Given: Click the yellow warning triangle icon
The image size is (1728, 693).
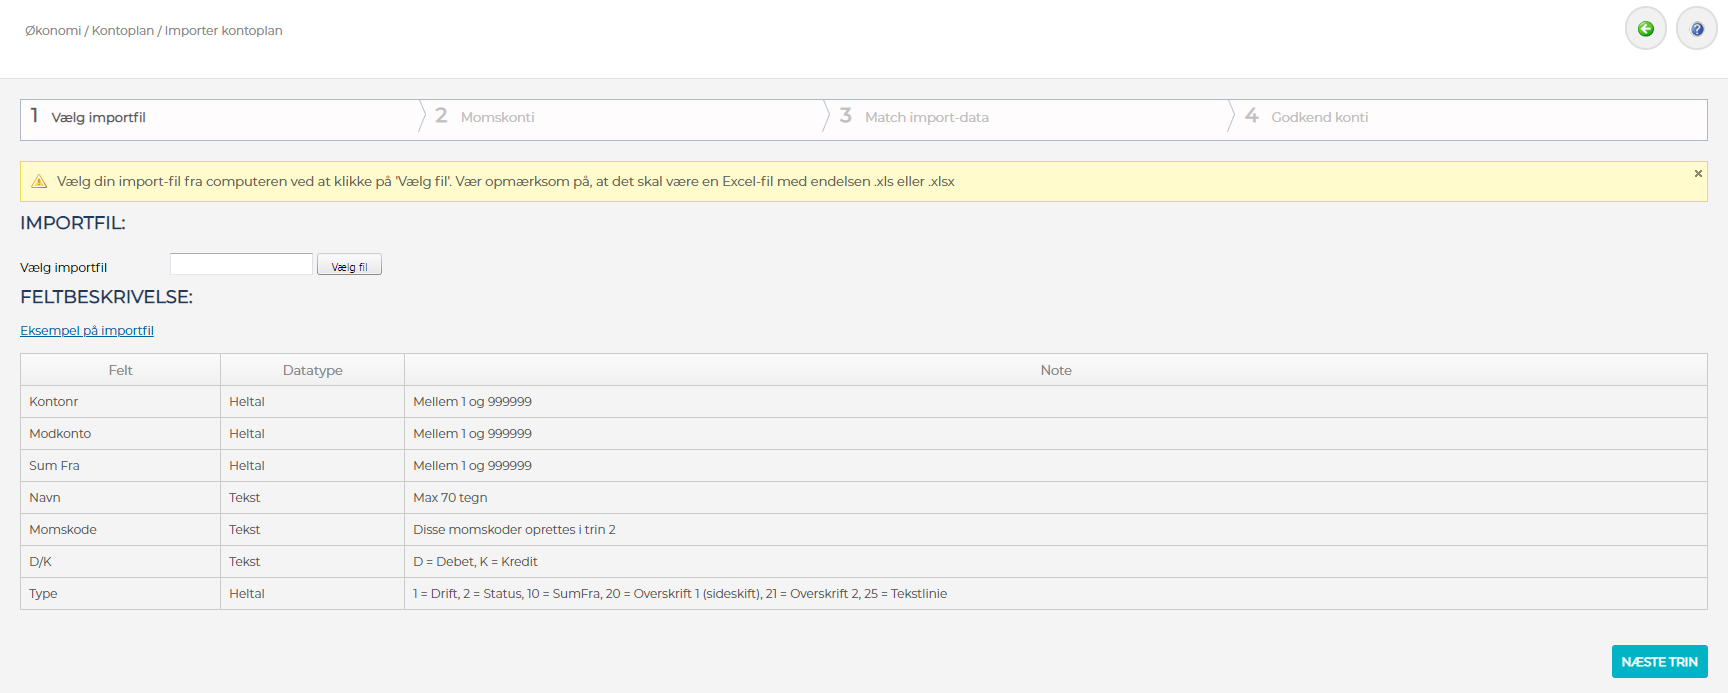Looking at the screenshot, I should [x=39, y=182].
